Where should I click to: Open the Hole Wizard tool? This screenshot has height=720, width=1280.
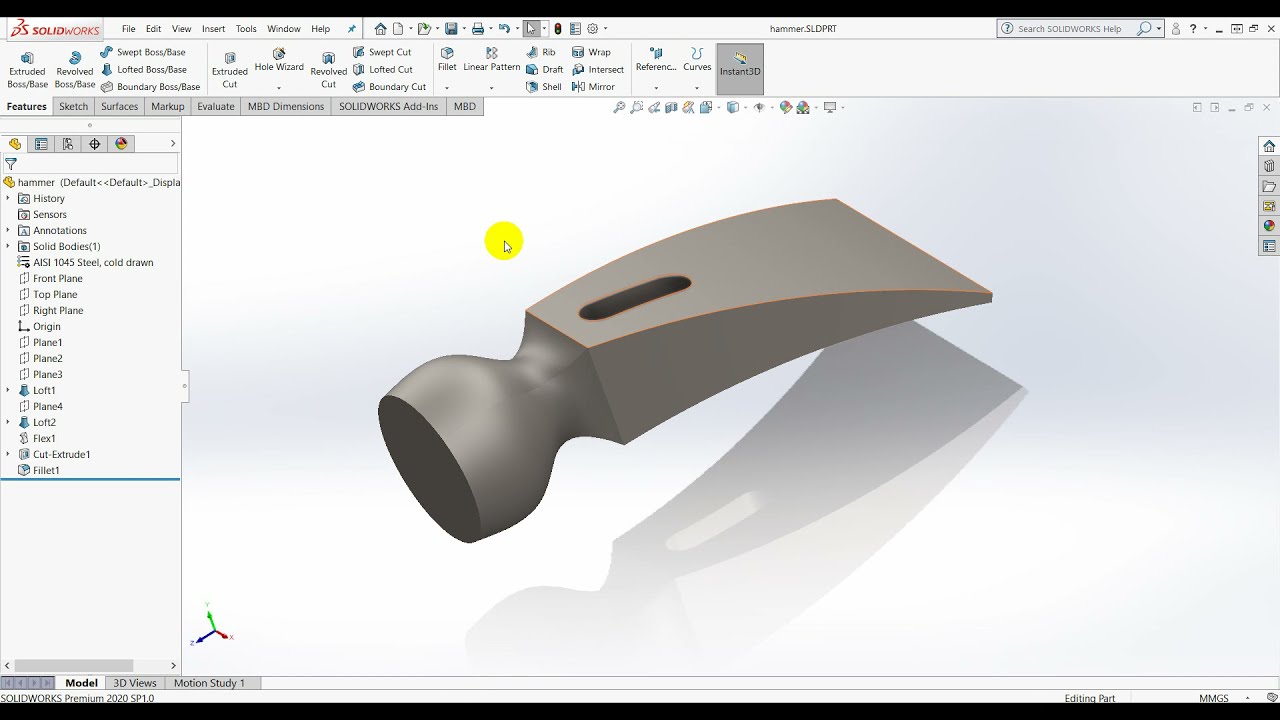[x=279, y=60]
